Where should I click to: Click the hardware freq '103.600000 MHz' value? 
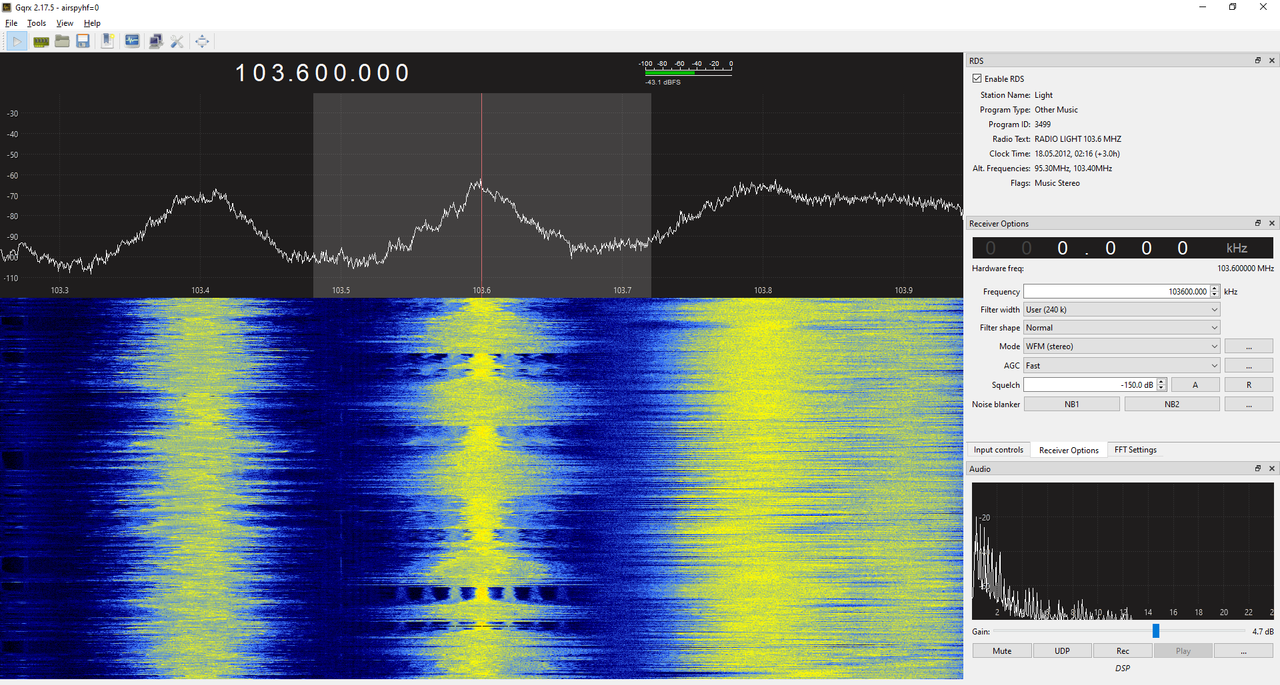coord(1245,268)
